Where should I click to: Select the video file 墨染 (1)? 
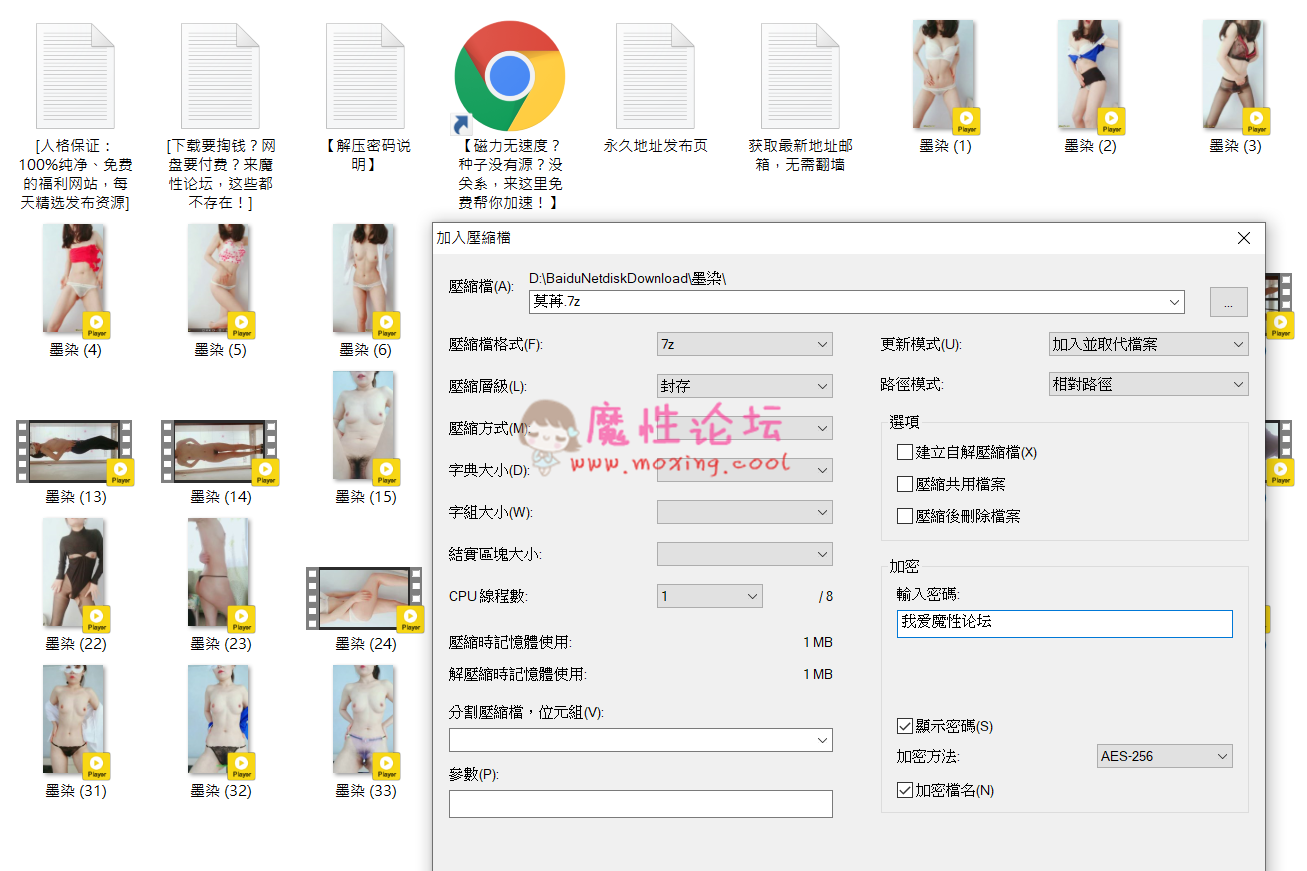pos(945,77)
